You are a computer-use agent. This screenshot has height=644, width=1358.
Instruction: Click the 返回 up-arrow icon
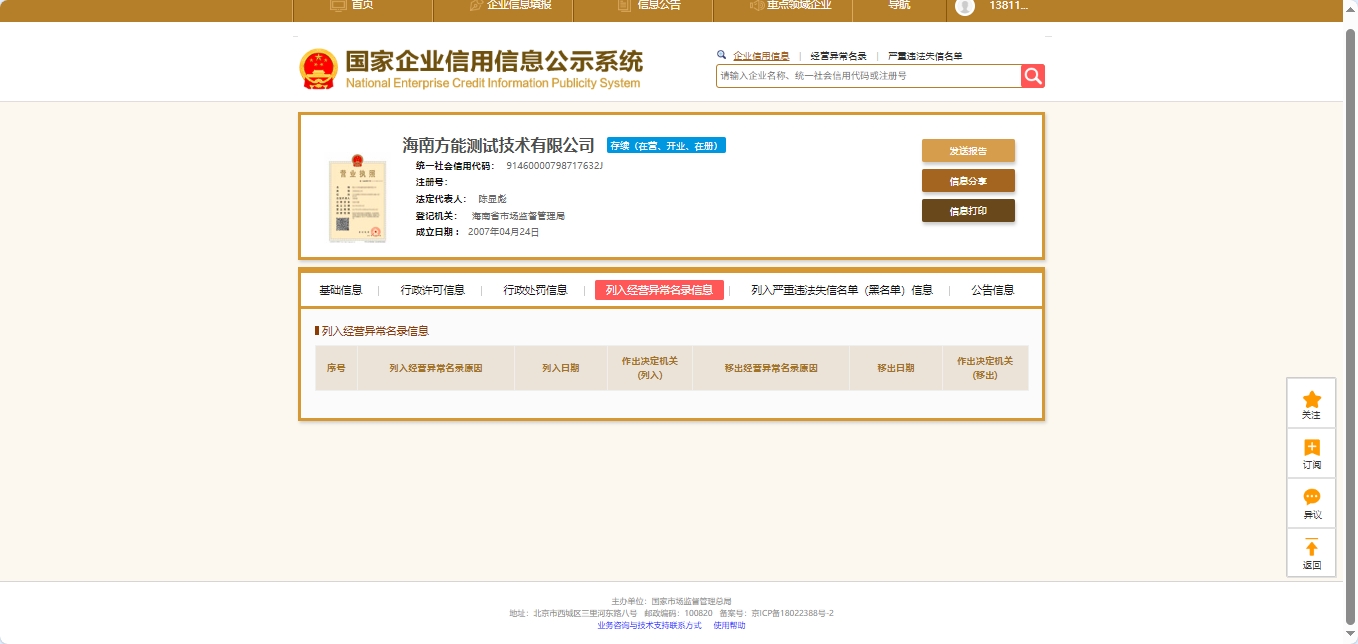point(1311,548)
